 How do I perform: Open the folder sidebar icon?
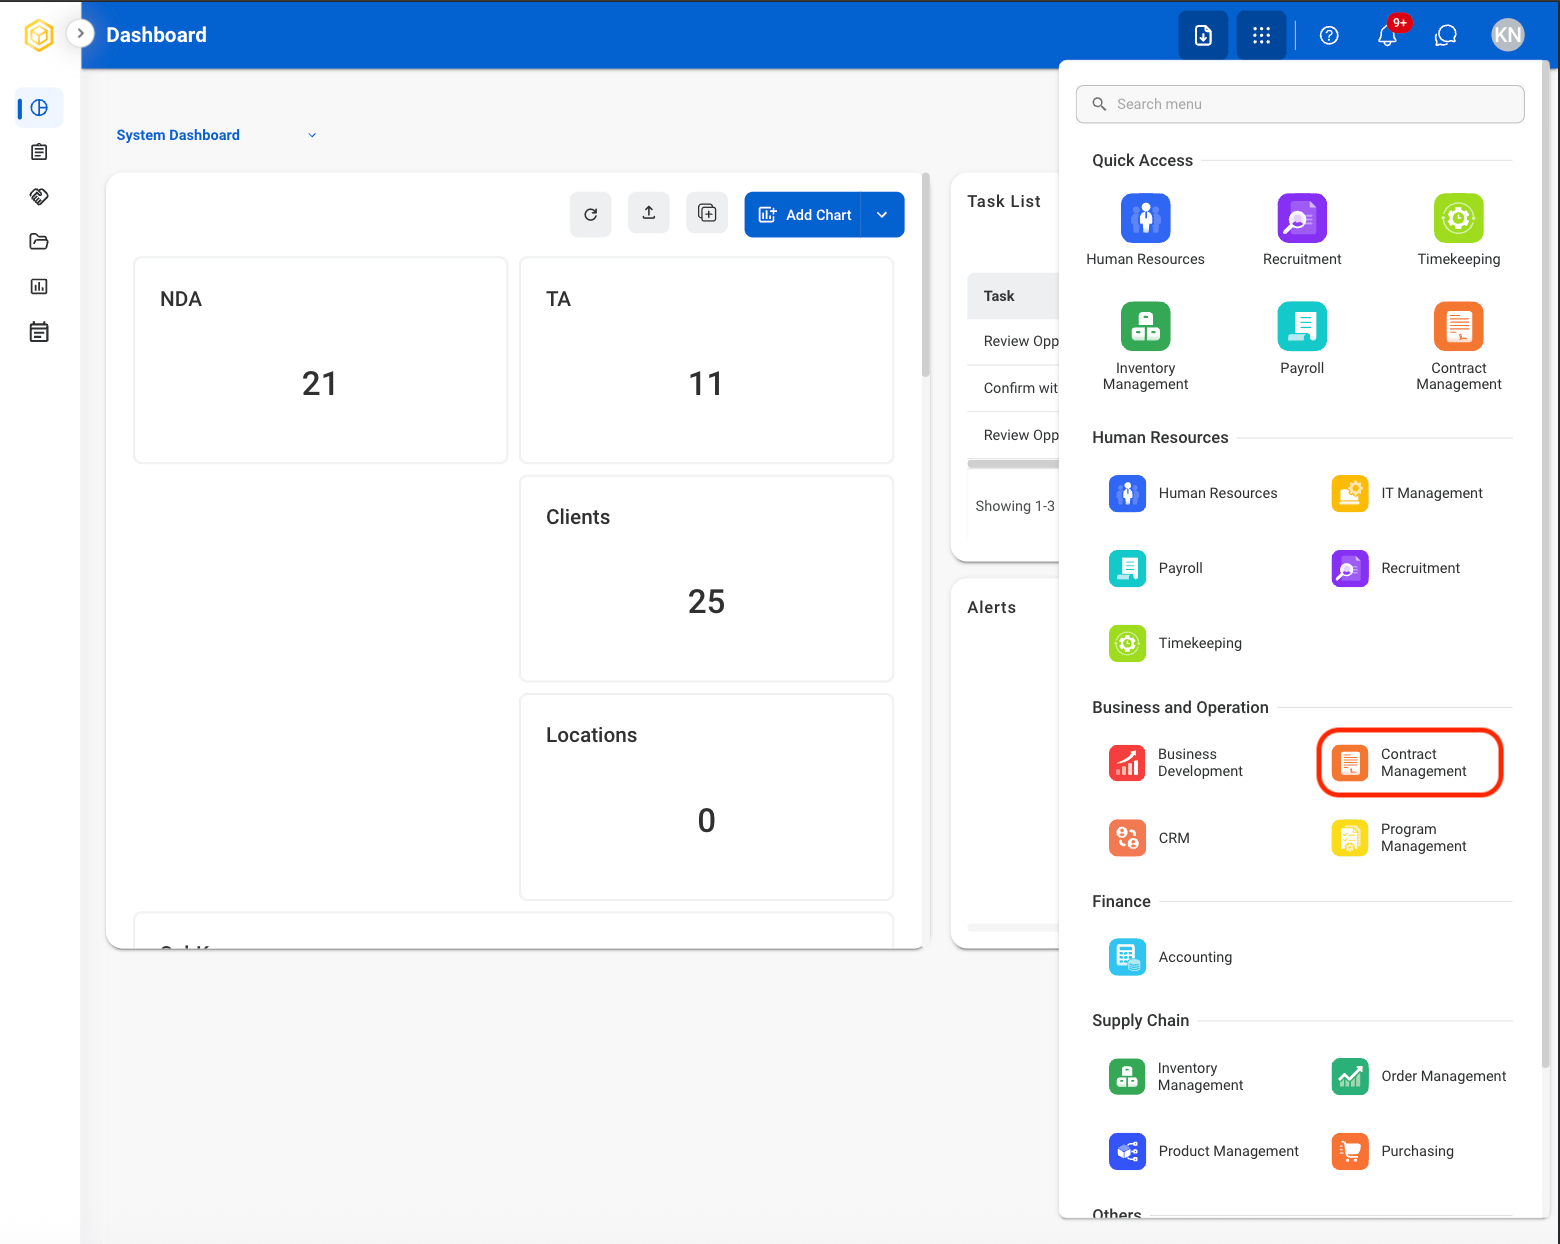click(39, 241)
